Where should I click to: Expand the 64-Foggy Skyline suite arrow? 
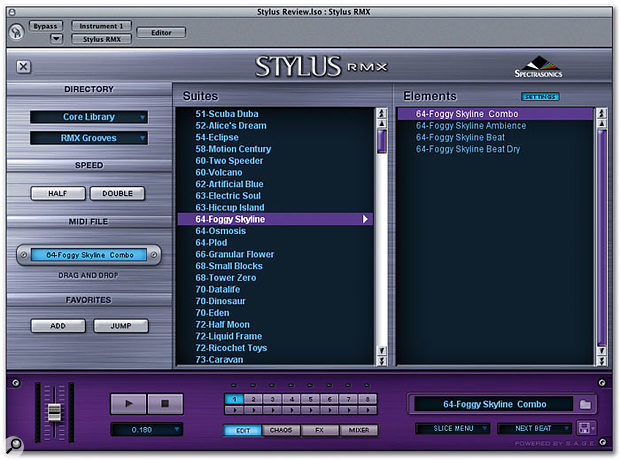(365, 219)
